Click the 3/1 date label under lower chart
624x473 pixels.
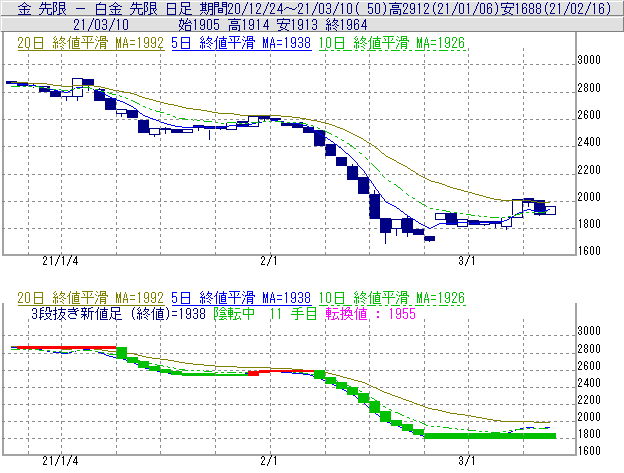point(467,461)
